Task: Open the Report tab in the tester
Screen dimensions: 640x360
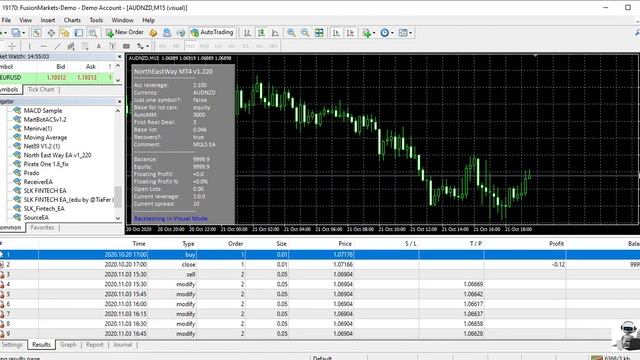Action: pos(95,345)
